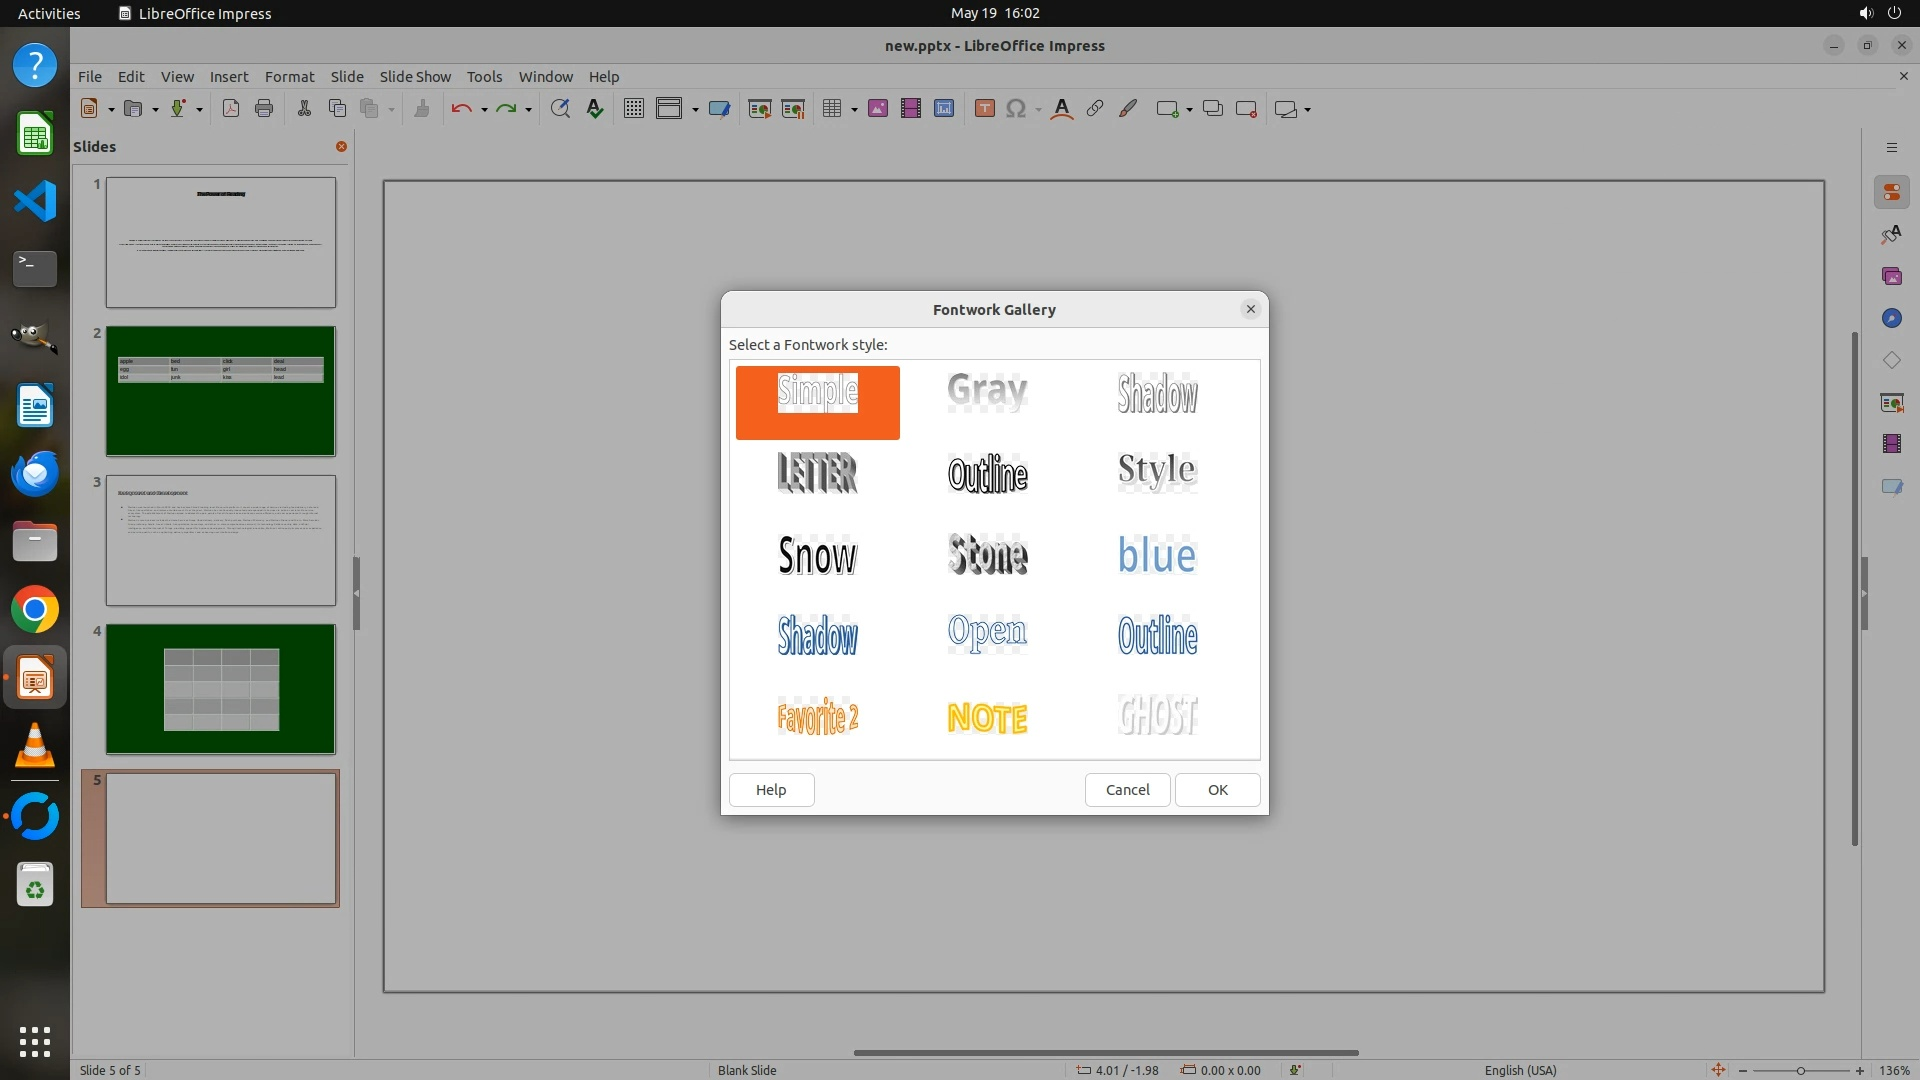Screen dimensions: 1920x1080
Task: Click the Export as PDF toolbar icon
Action: [231, 109]
